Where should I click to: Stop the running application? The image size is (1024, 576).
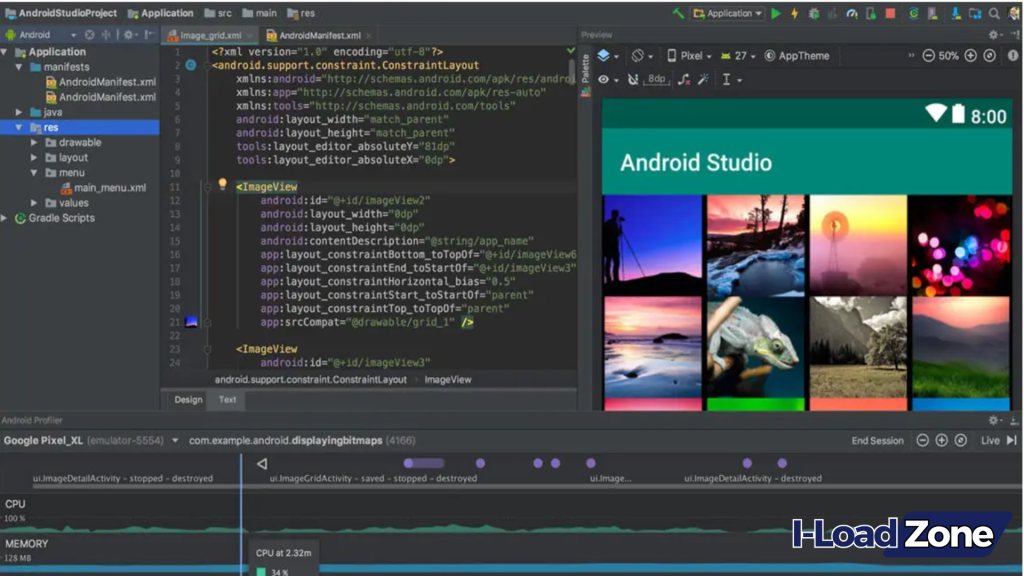point(889,14)
